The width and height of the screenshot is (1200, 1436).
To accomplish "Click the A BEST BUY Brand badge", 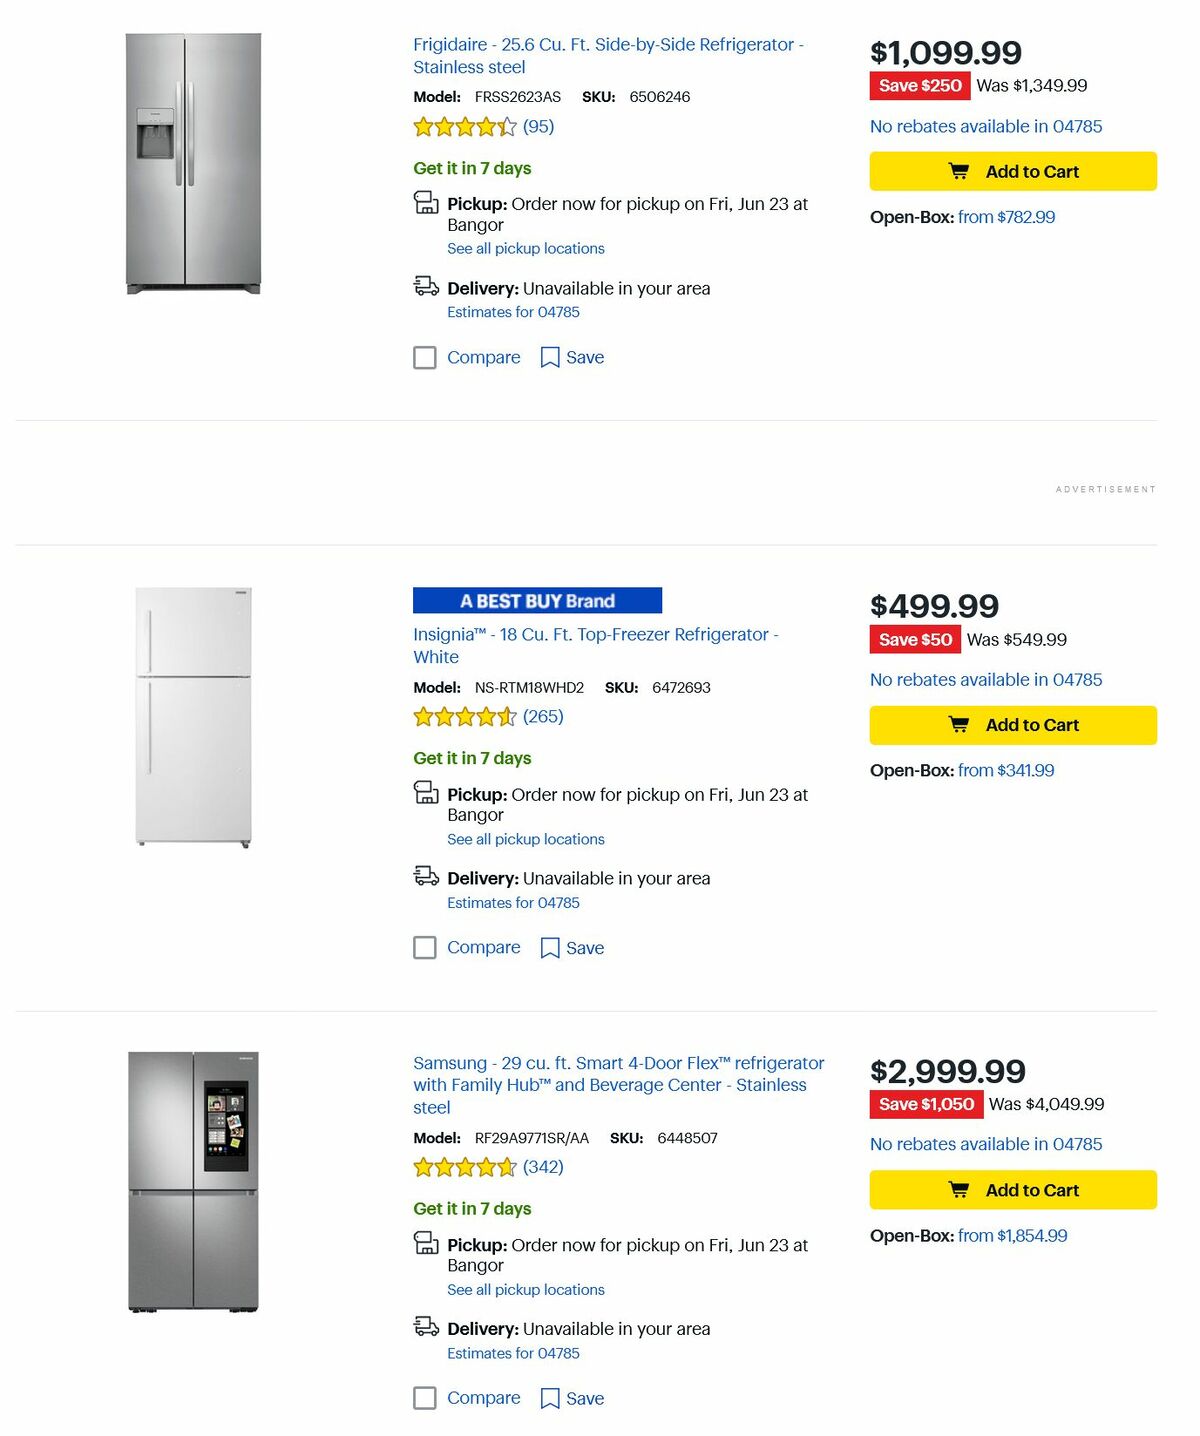I will (537, 600).
